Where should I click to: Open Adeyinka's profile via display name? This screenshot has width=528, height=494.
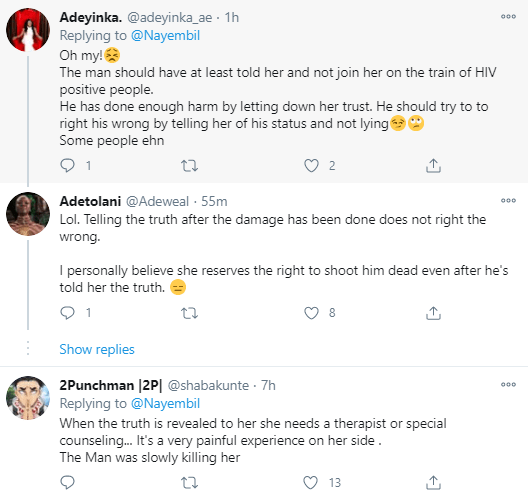(91, 17)
